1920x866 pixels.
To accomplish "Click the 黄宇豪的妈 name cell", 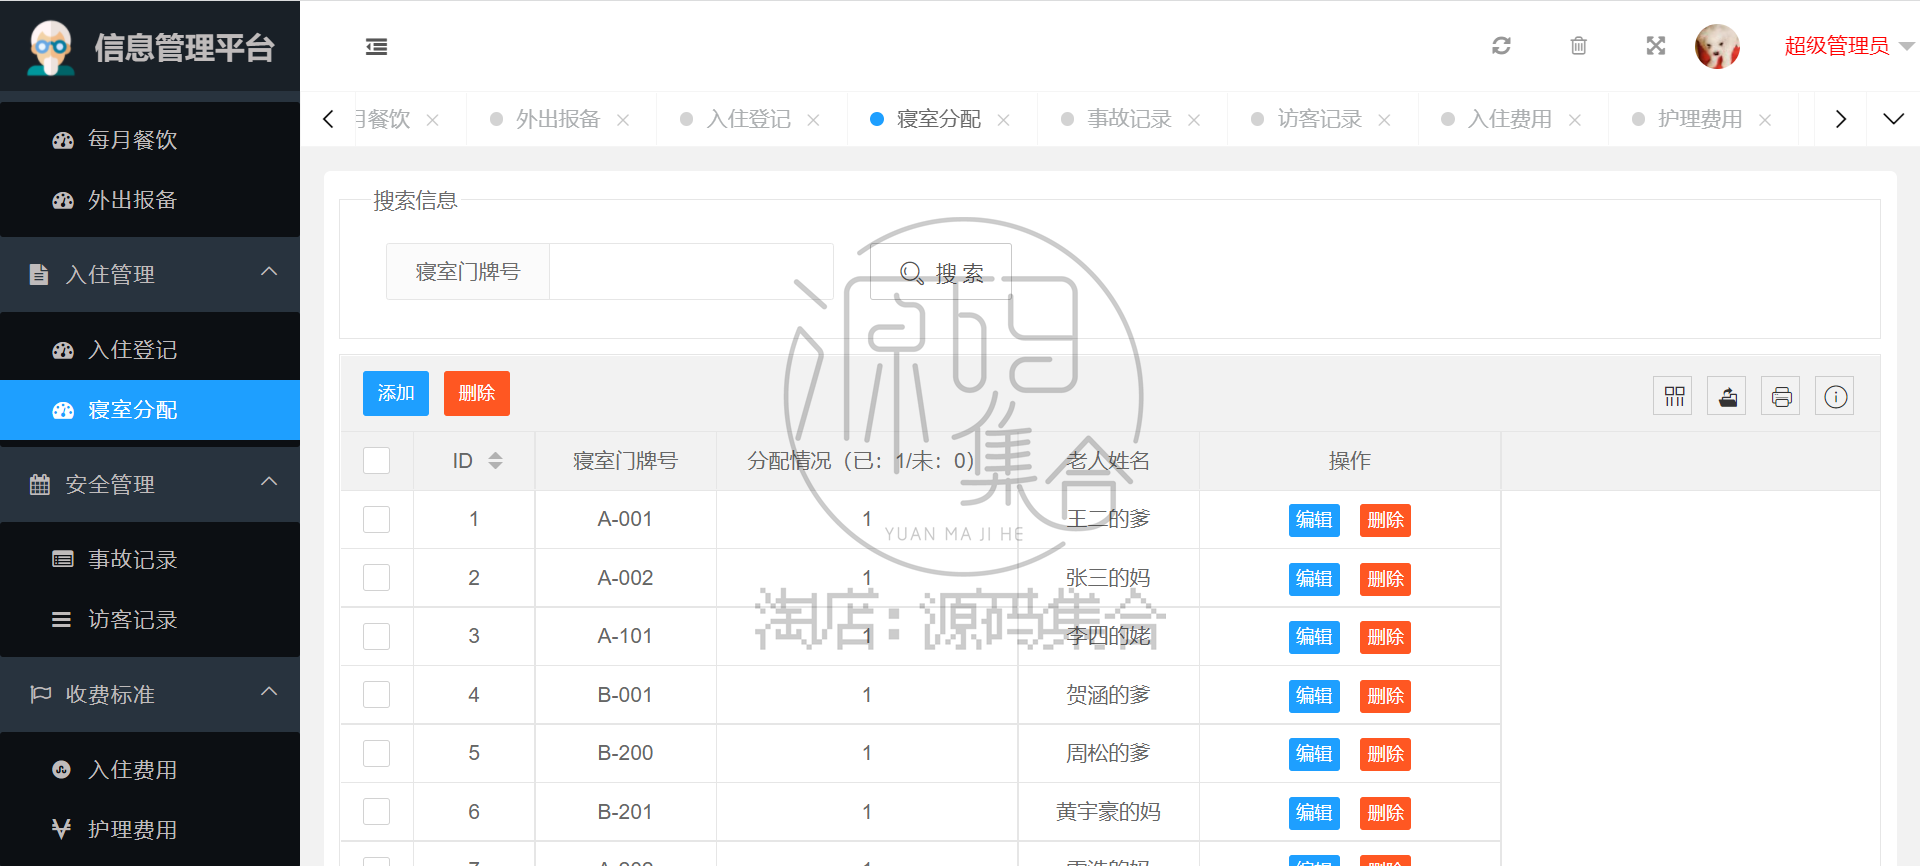I will coord(1108,812).
